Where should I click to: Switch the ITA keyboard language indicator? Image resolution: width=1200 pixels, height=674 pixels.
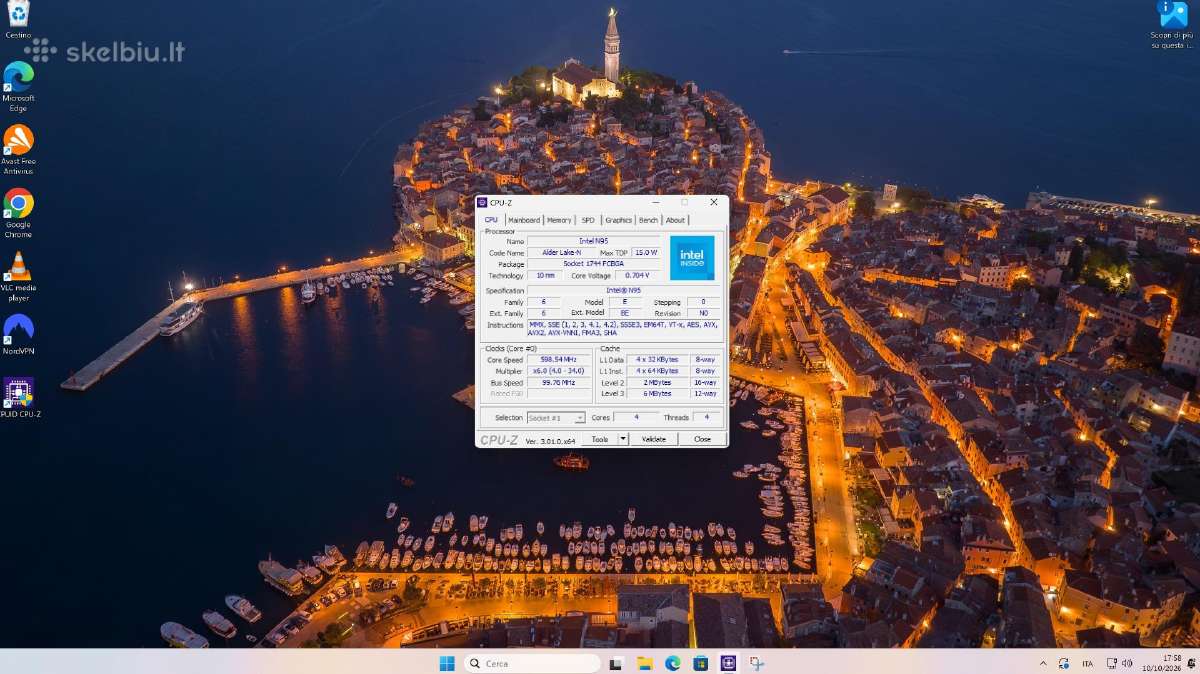1088,663
